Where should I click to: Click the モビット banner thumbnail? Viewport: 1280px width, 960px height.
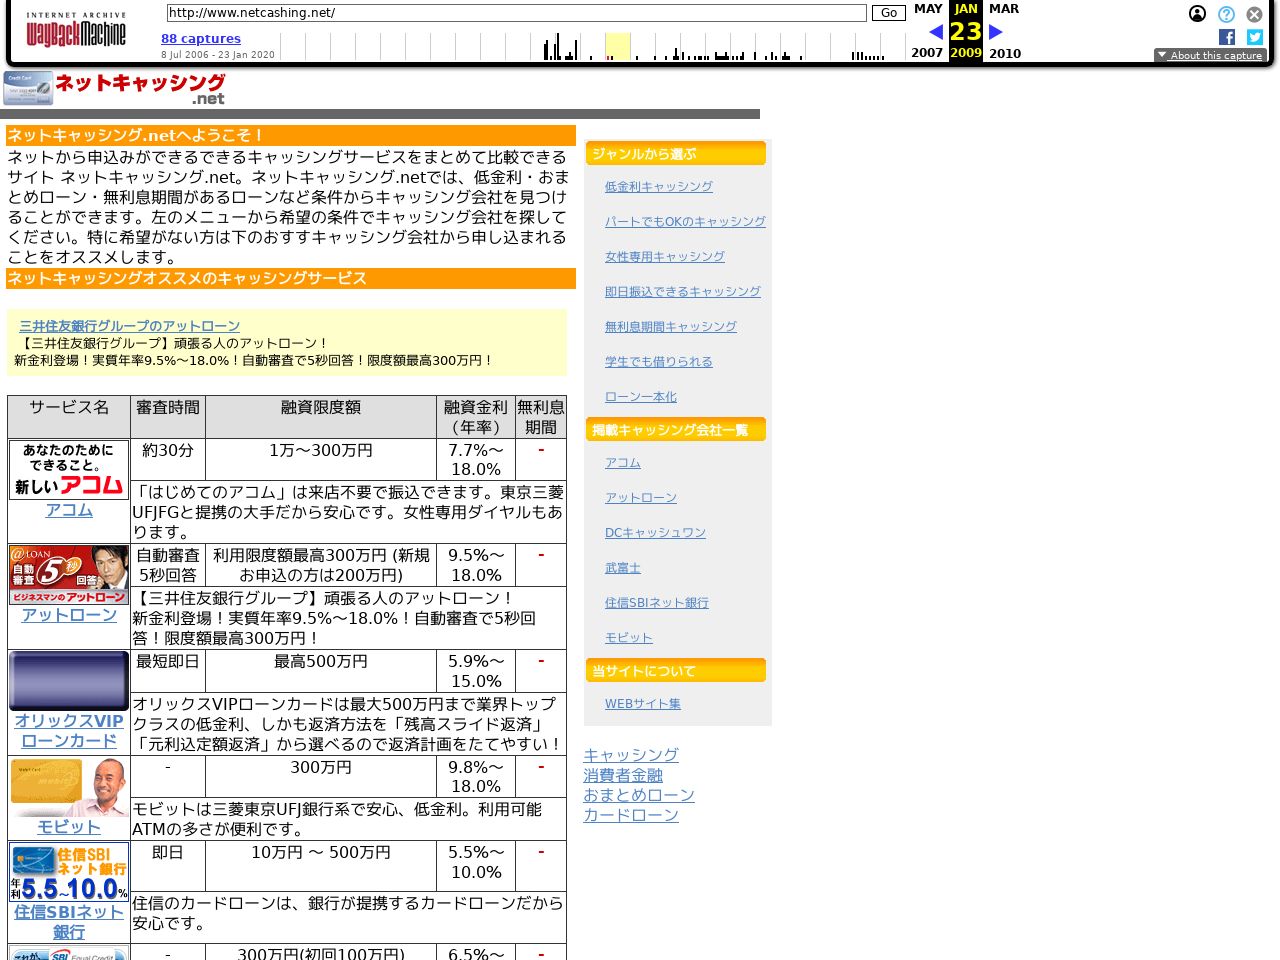[69, 787]
